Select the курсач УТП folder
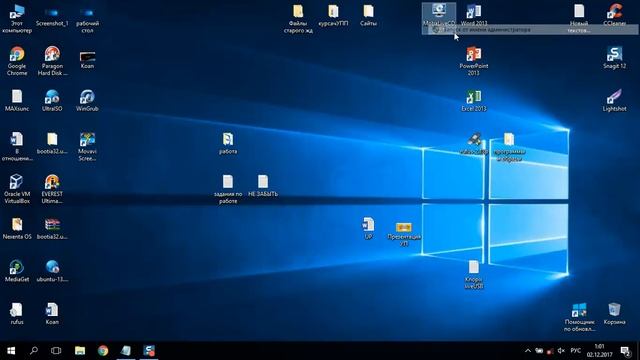The width and height of the screenshot is (640, 360). tap(333, 16)
